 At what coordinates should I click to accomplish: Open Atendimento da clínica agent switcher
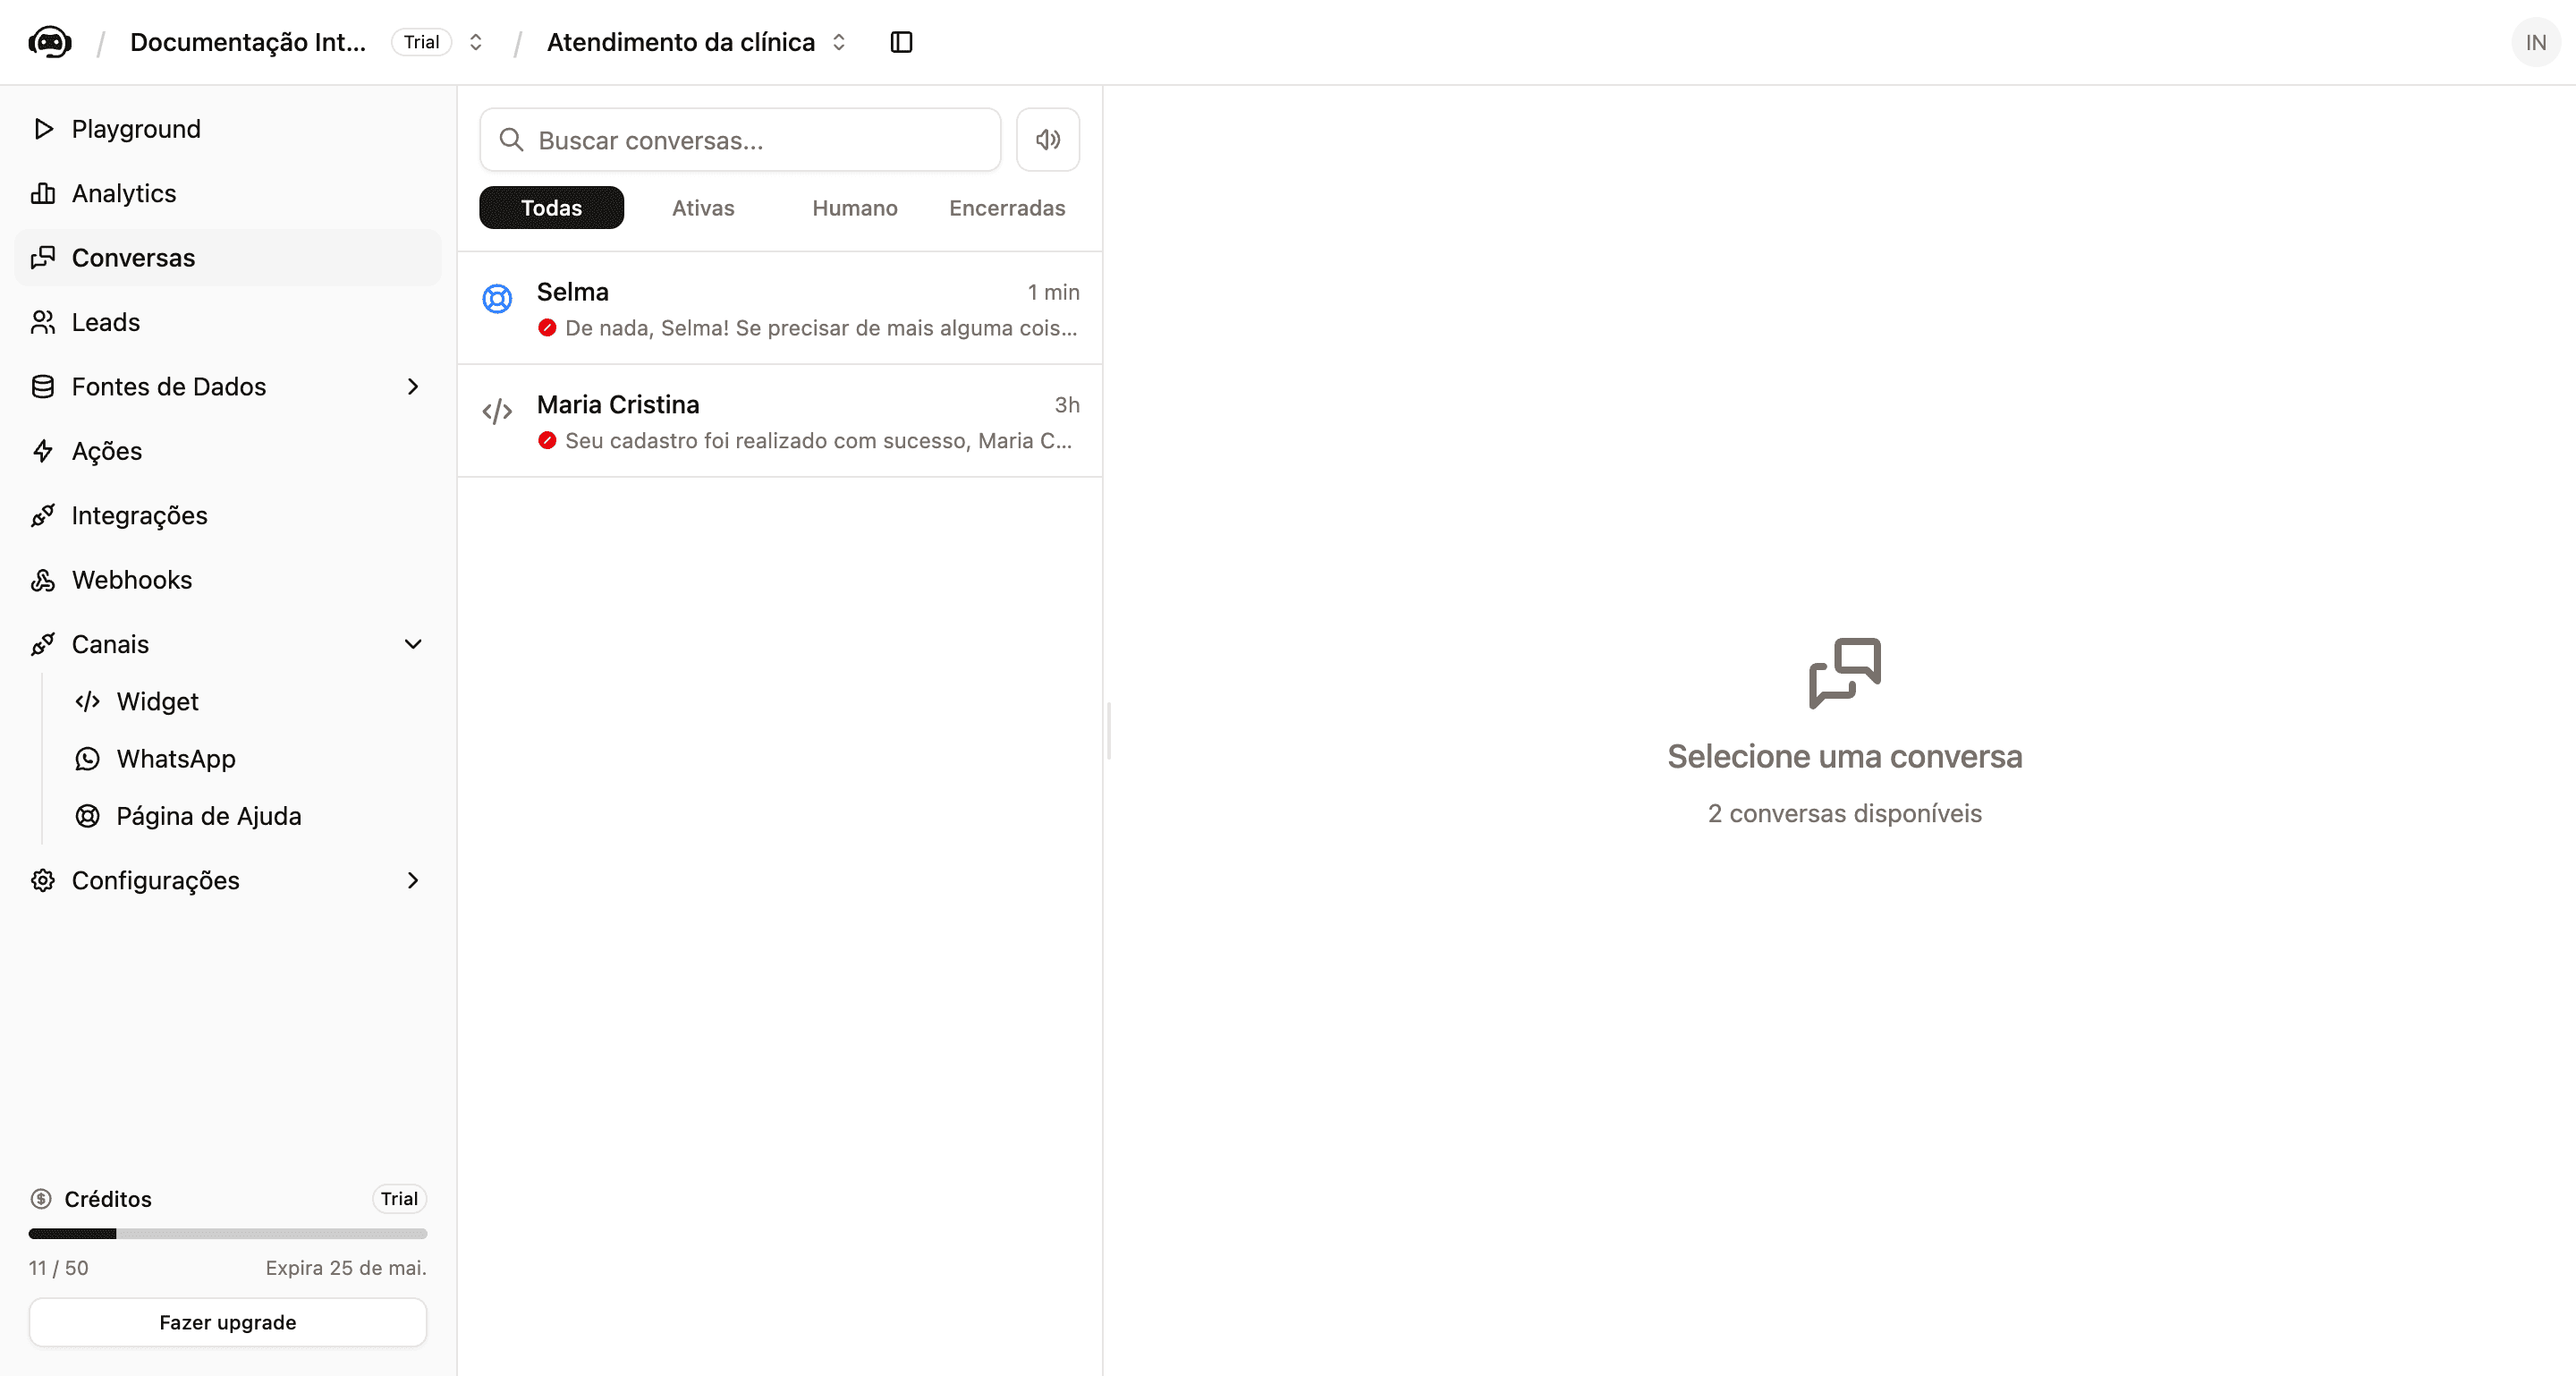pyautogui.click(x=839, y=42)
